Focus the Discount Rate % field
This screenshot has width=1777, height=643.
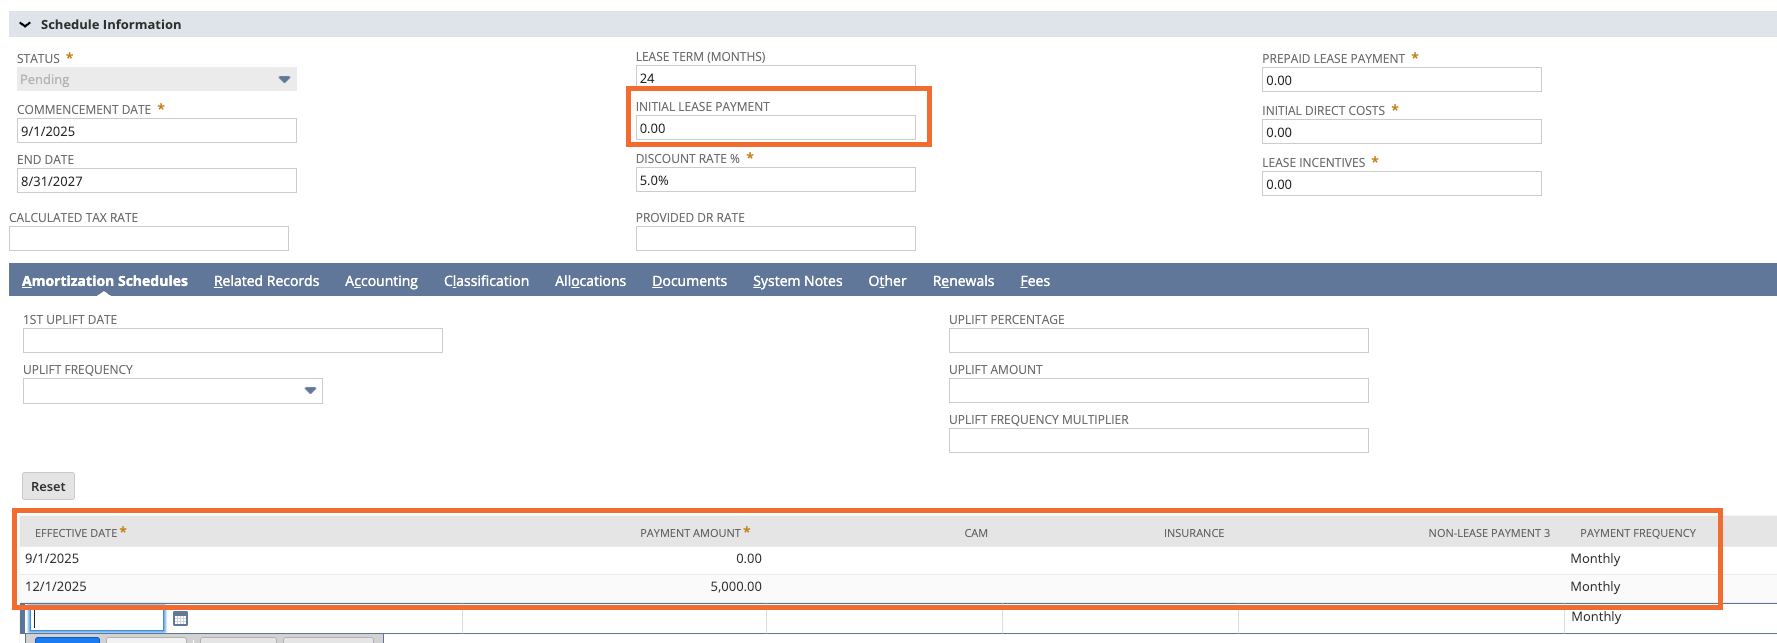click(775, 180)
